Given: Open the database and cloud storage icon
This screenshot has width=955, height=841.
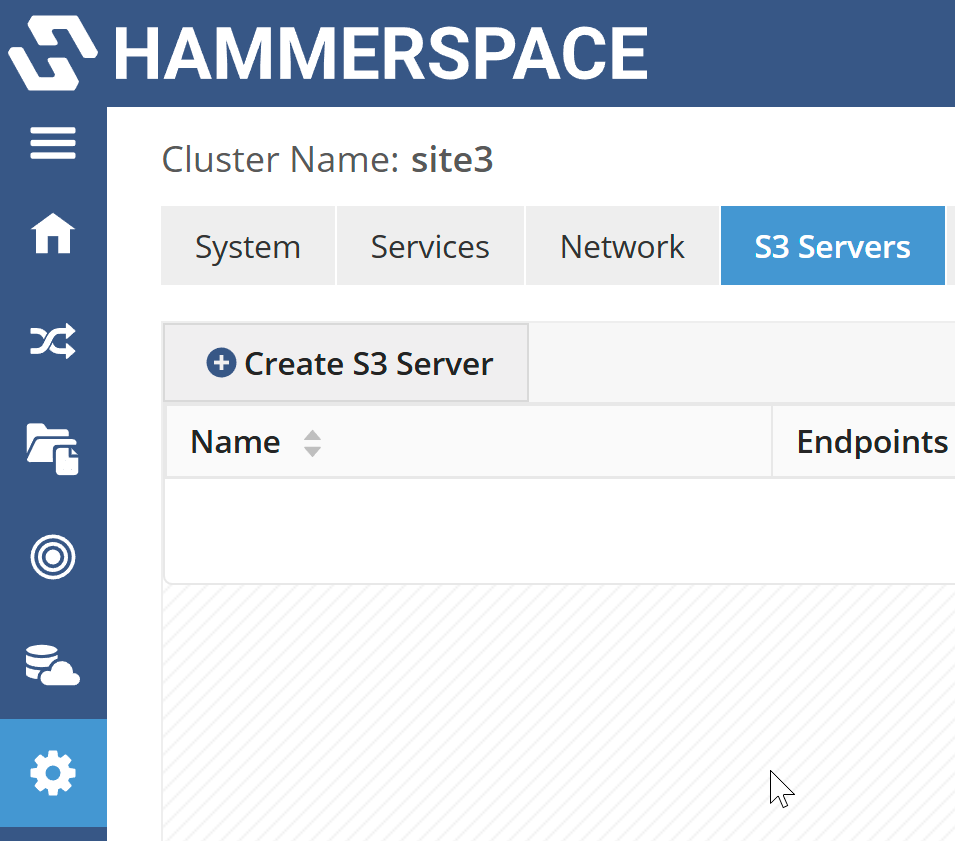Looking at the screenshot, I should pyautogui.click(x=53, y=665).
